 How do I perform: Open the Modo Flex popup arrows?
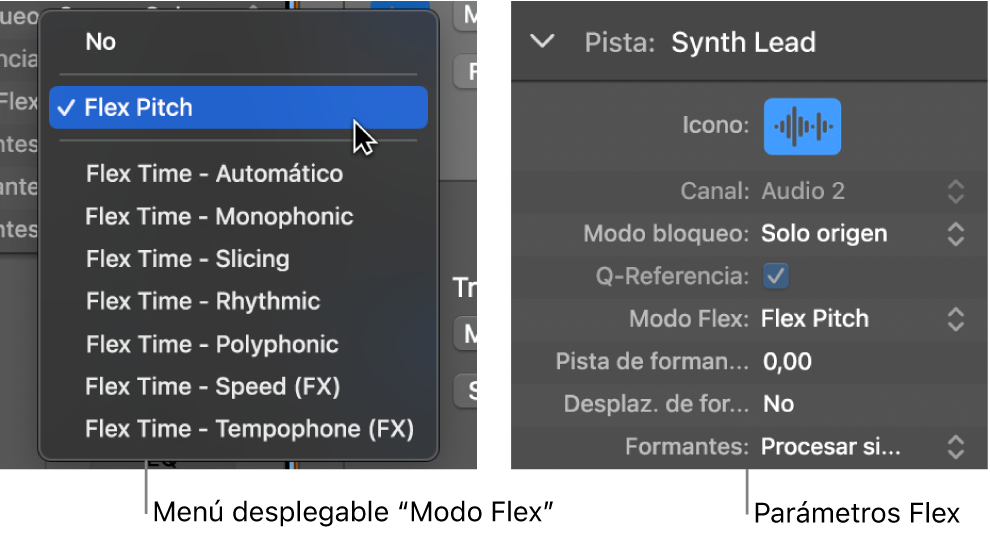955,319
